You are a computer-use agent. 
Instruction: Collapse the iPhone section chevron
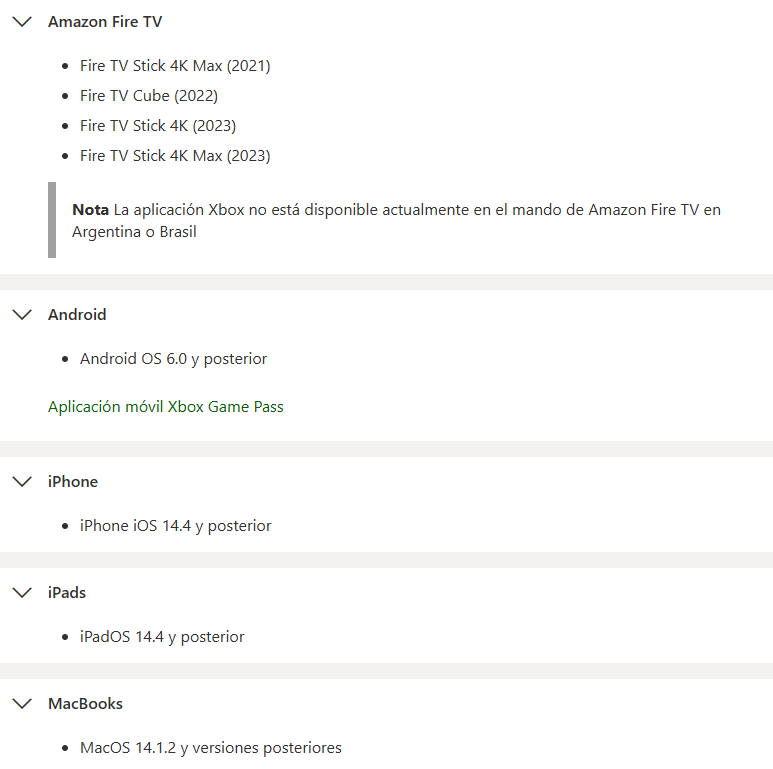click(x=22, y=482)
